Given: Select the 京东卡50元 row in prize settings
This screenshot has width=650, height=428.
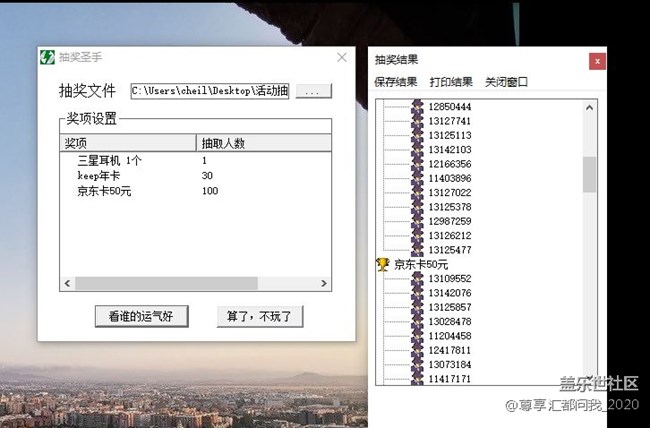Looking at the screenshot, I should click(195, 191).
